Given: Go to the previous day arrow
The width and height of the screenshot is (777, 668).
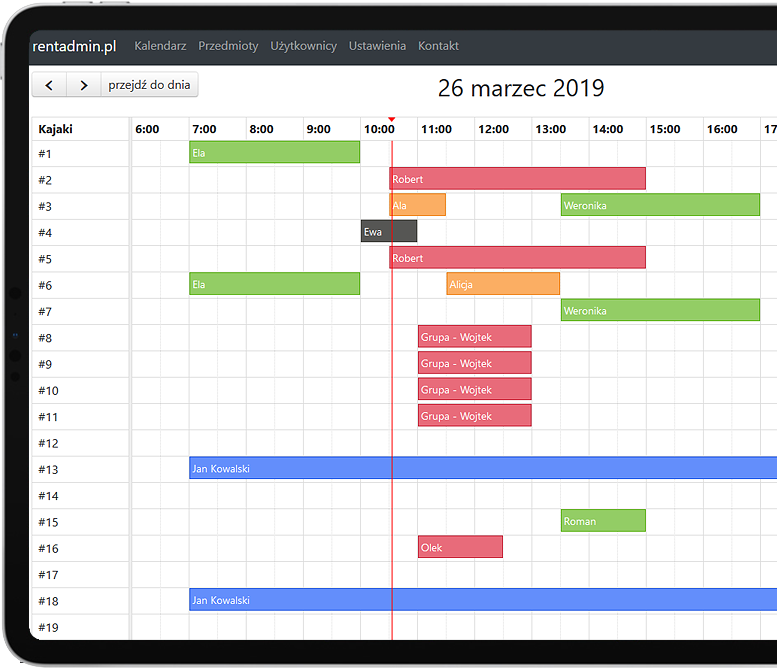Looking at the screenshot, I should point(49,85).
